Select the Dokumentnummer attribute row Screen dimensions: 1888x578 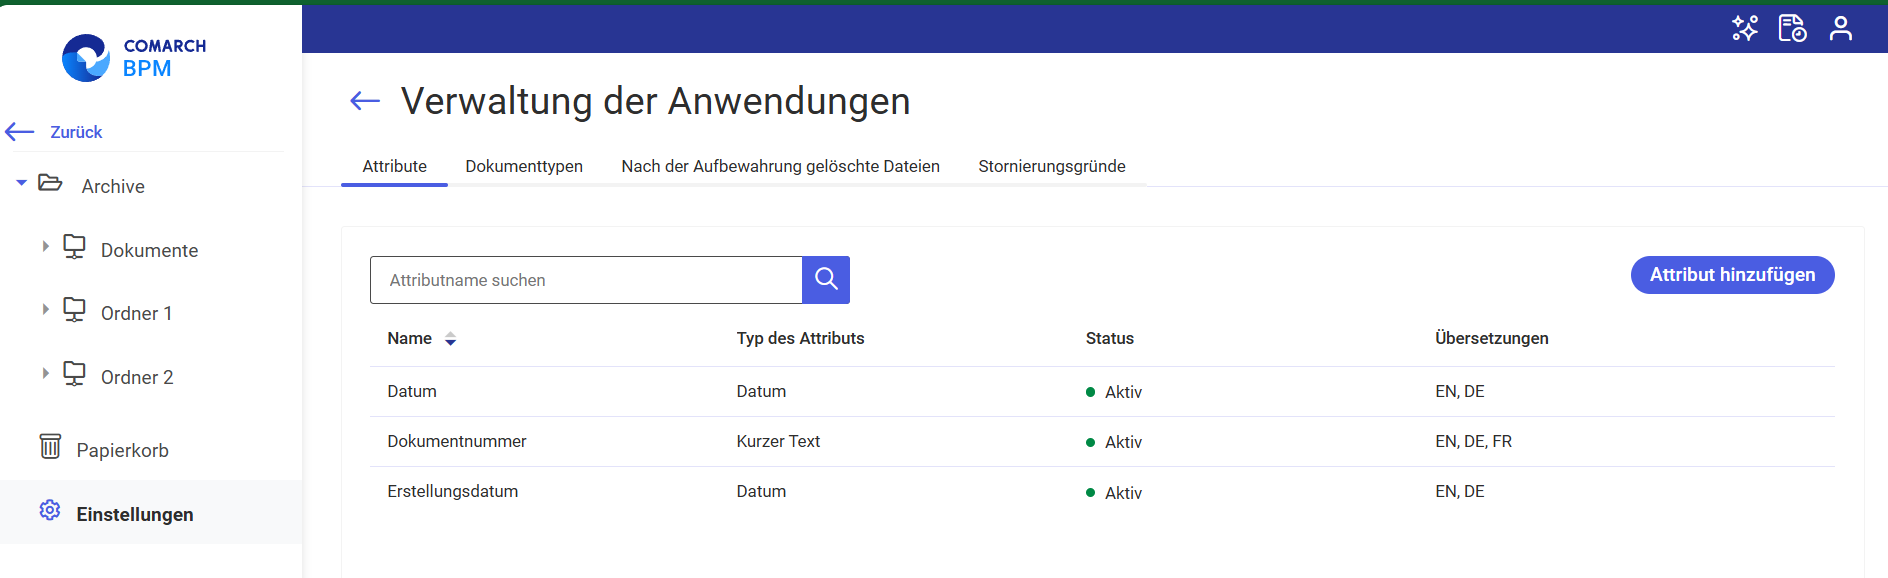tap(1102, 441)
